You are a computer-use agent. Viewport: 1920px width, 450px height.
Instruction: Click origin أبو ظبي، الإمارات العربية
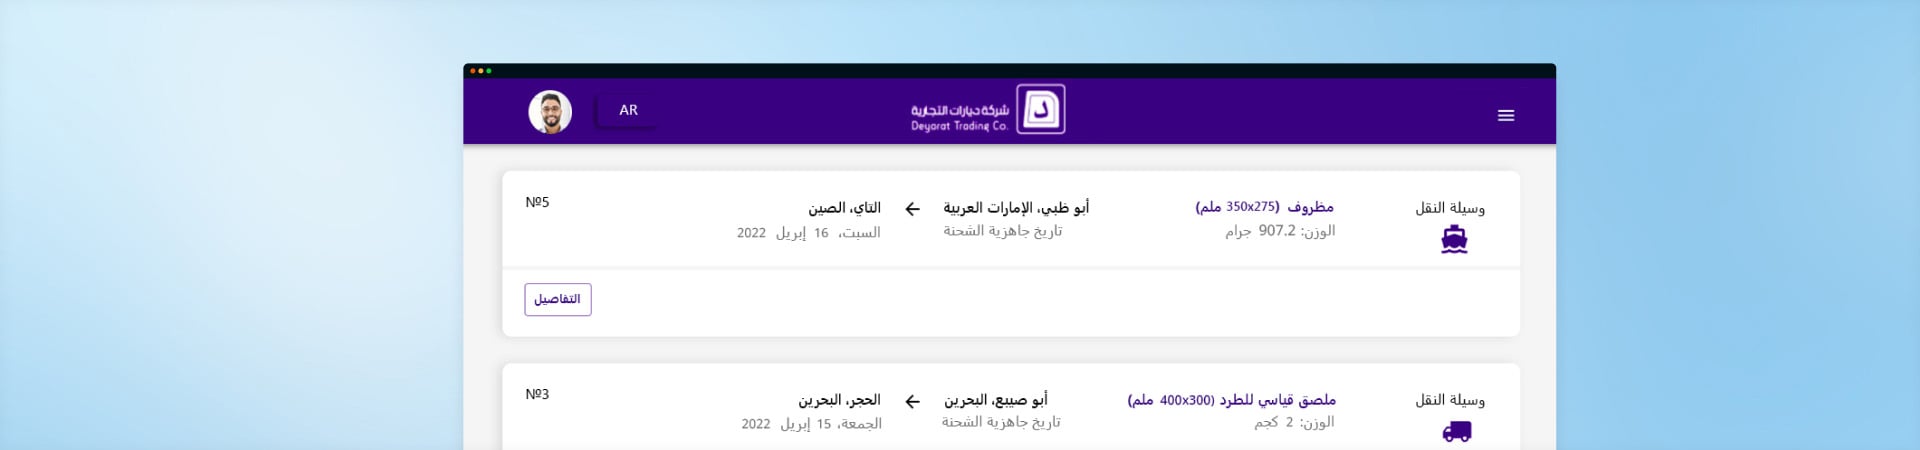click(x=1016, y=208)
